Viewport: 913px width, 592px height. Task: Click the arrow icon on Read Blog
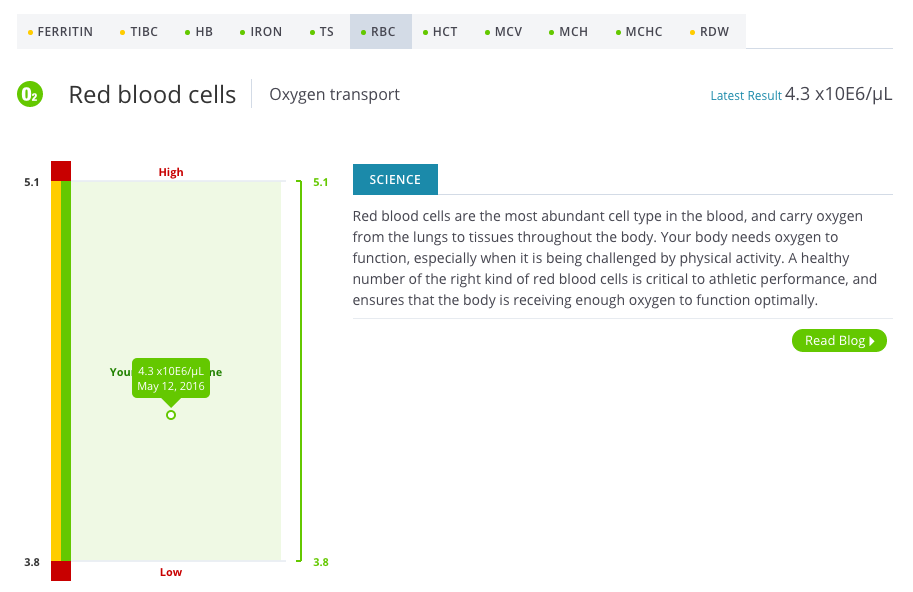pos(870,340)
